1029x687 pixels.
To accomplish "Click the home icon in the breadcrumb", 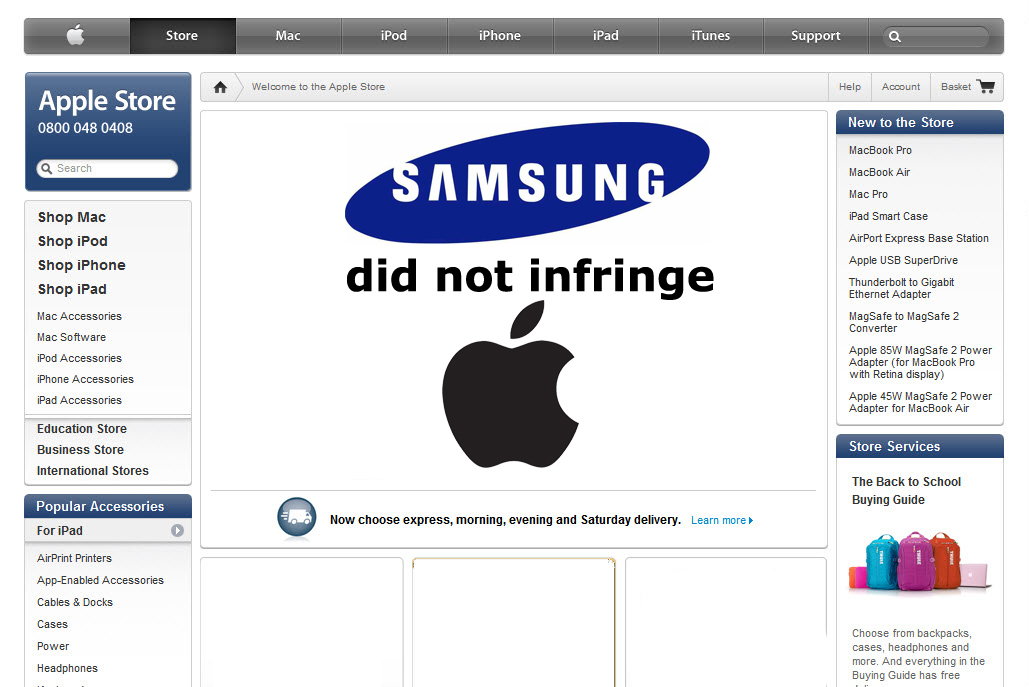I will pyautogui.click(x=220, y=87).
